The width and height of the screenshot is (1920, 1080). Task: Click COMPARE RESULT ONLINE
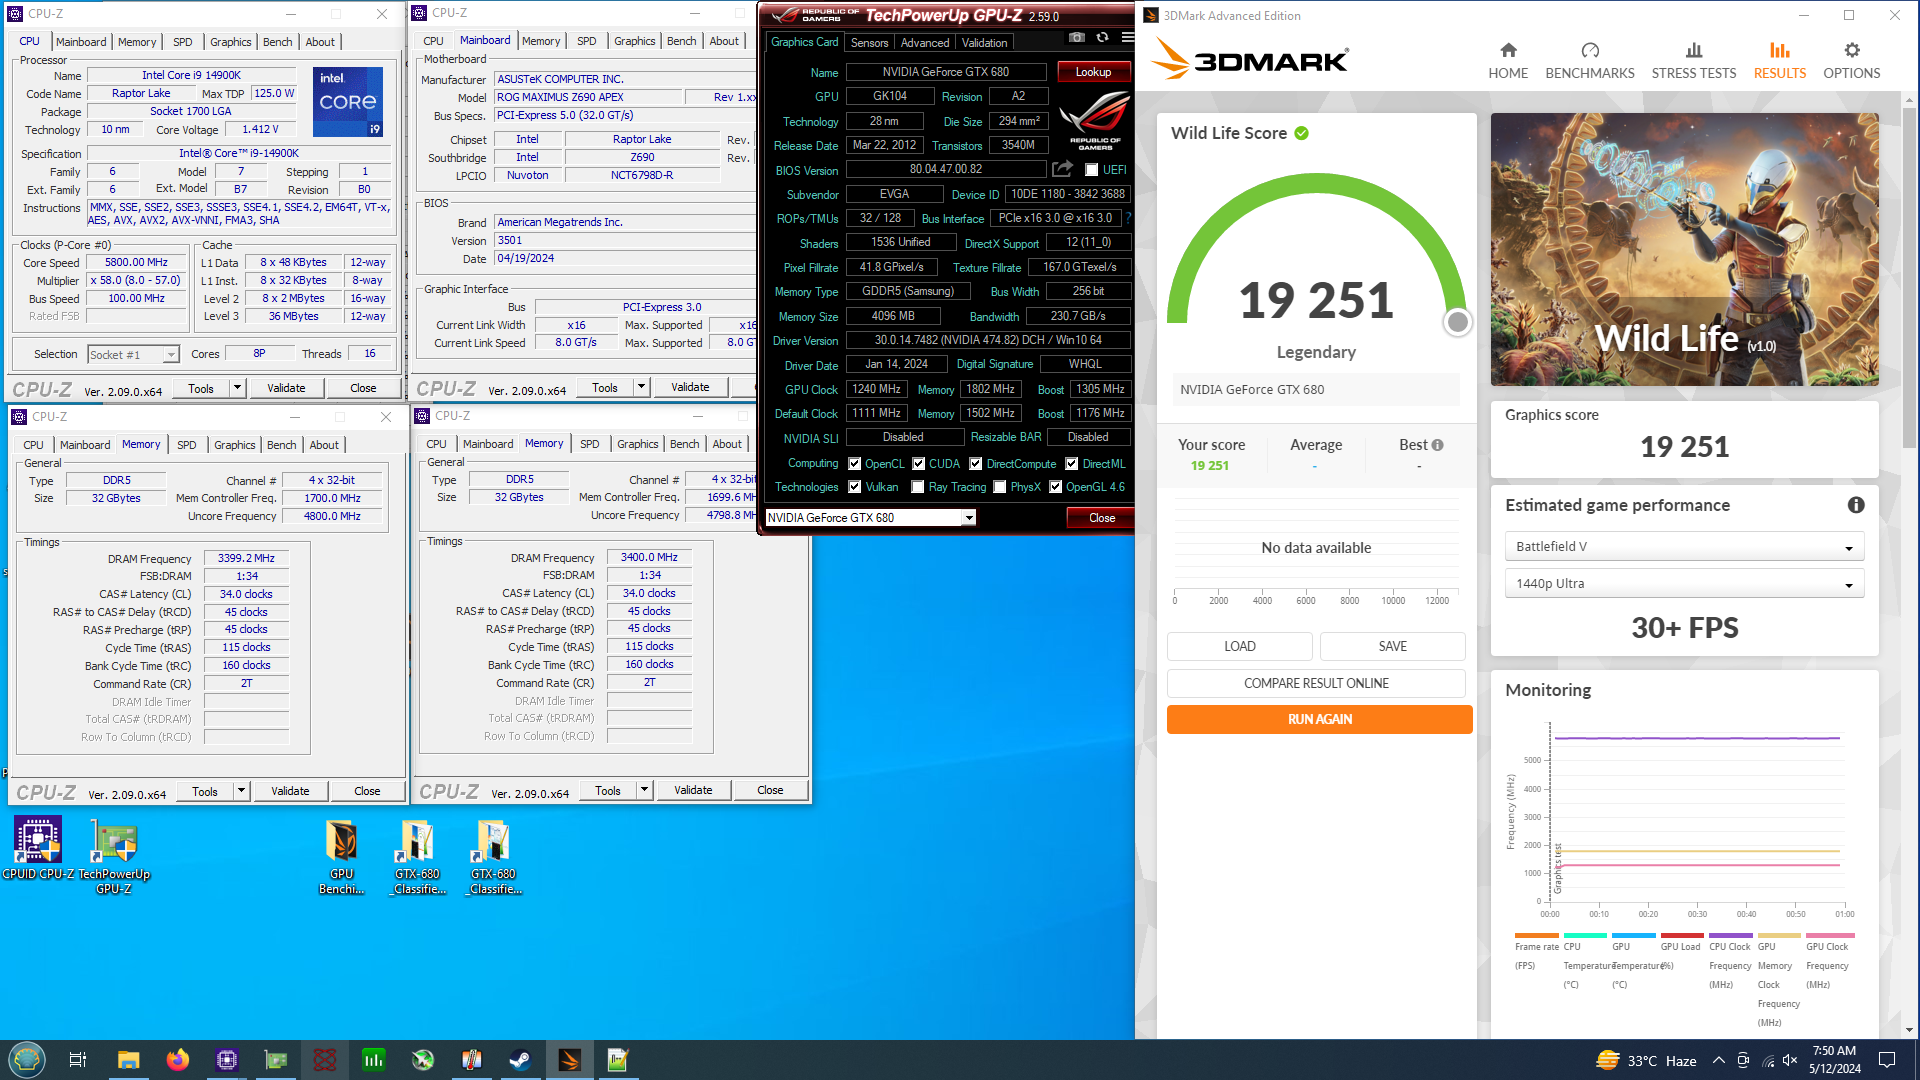[1316, 684]
